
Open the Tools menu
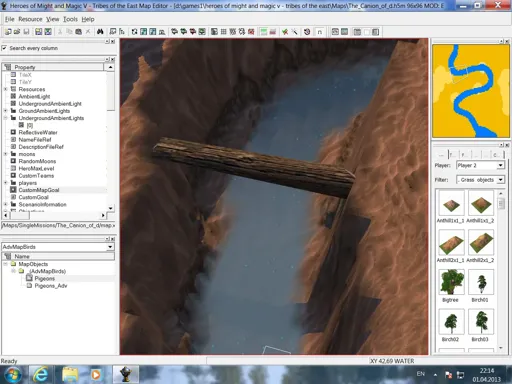coord(70,19)
